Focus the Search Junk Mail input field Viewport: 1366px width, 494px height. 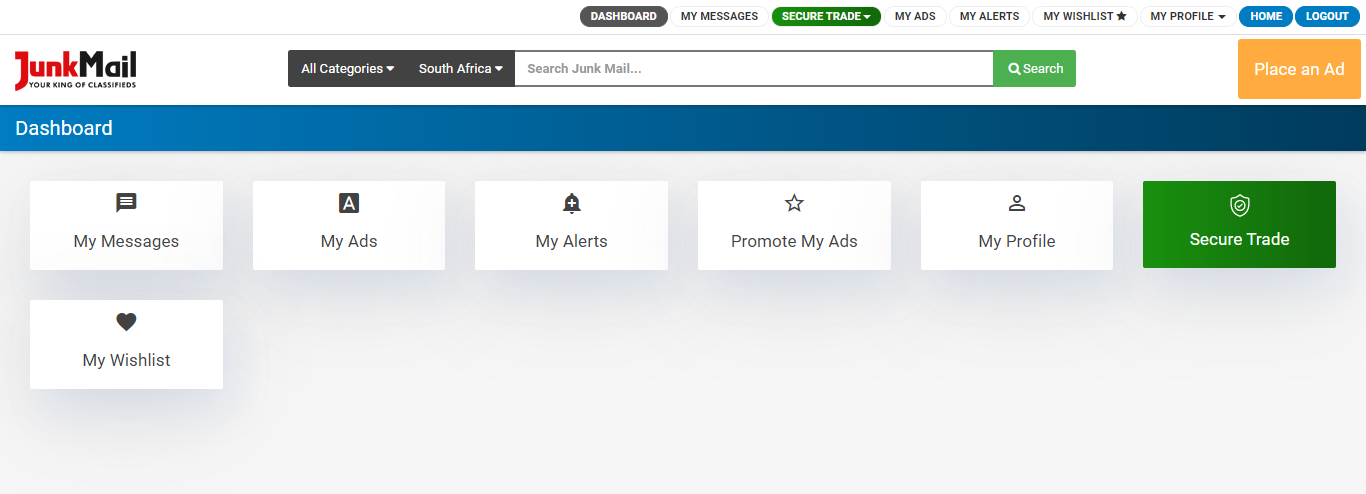[754, 69]
